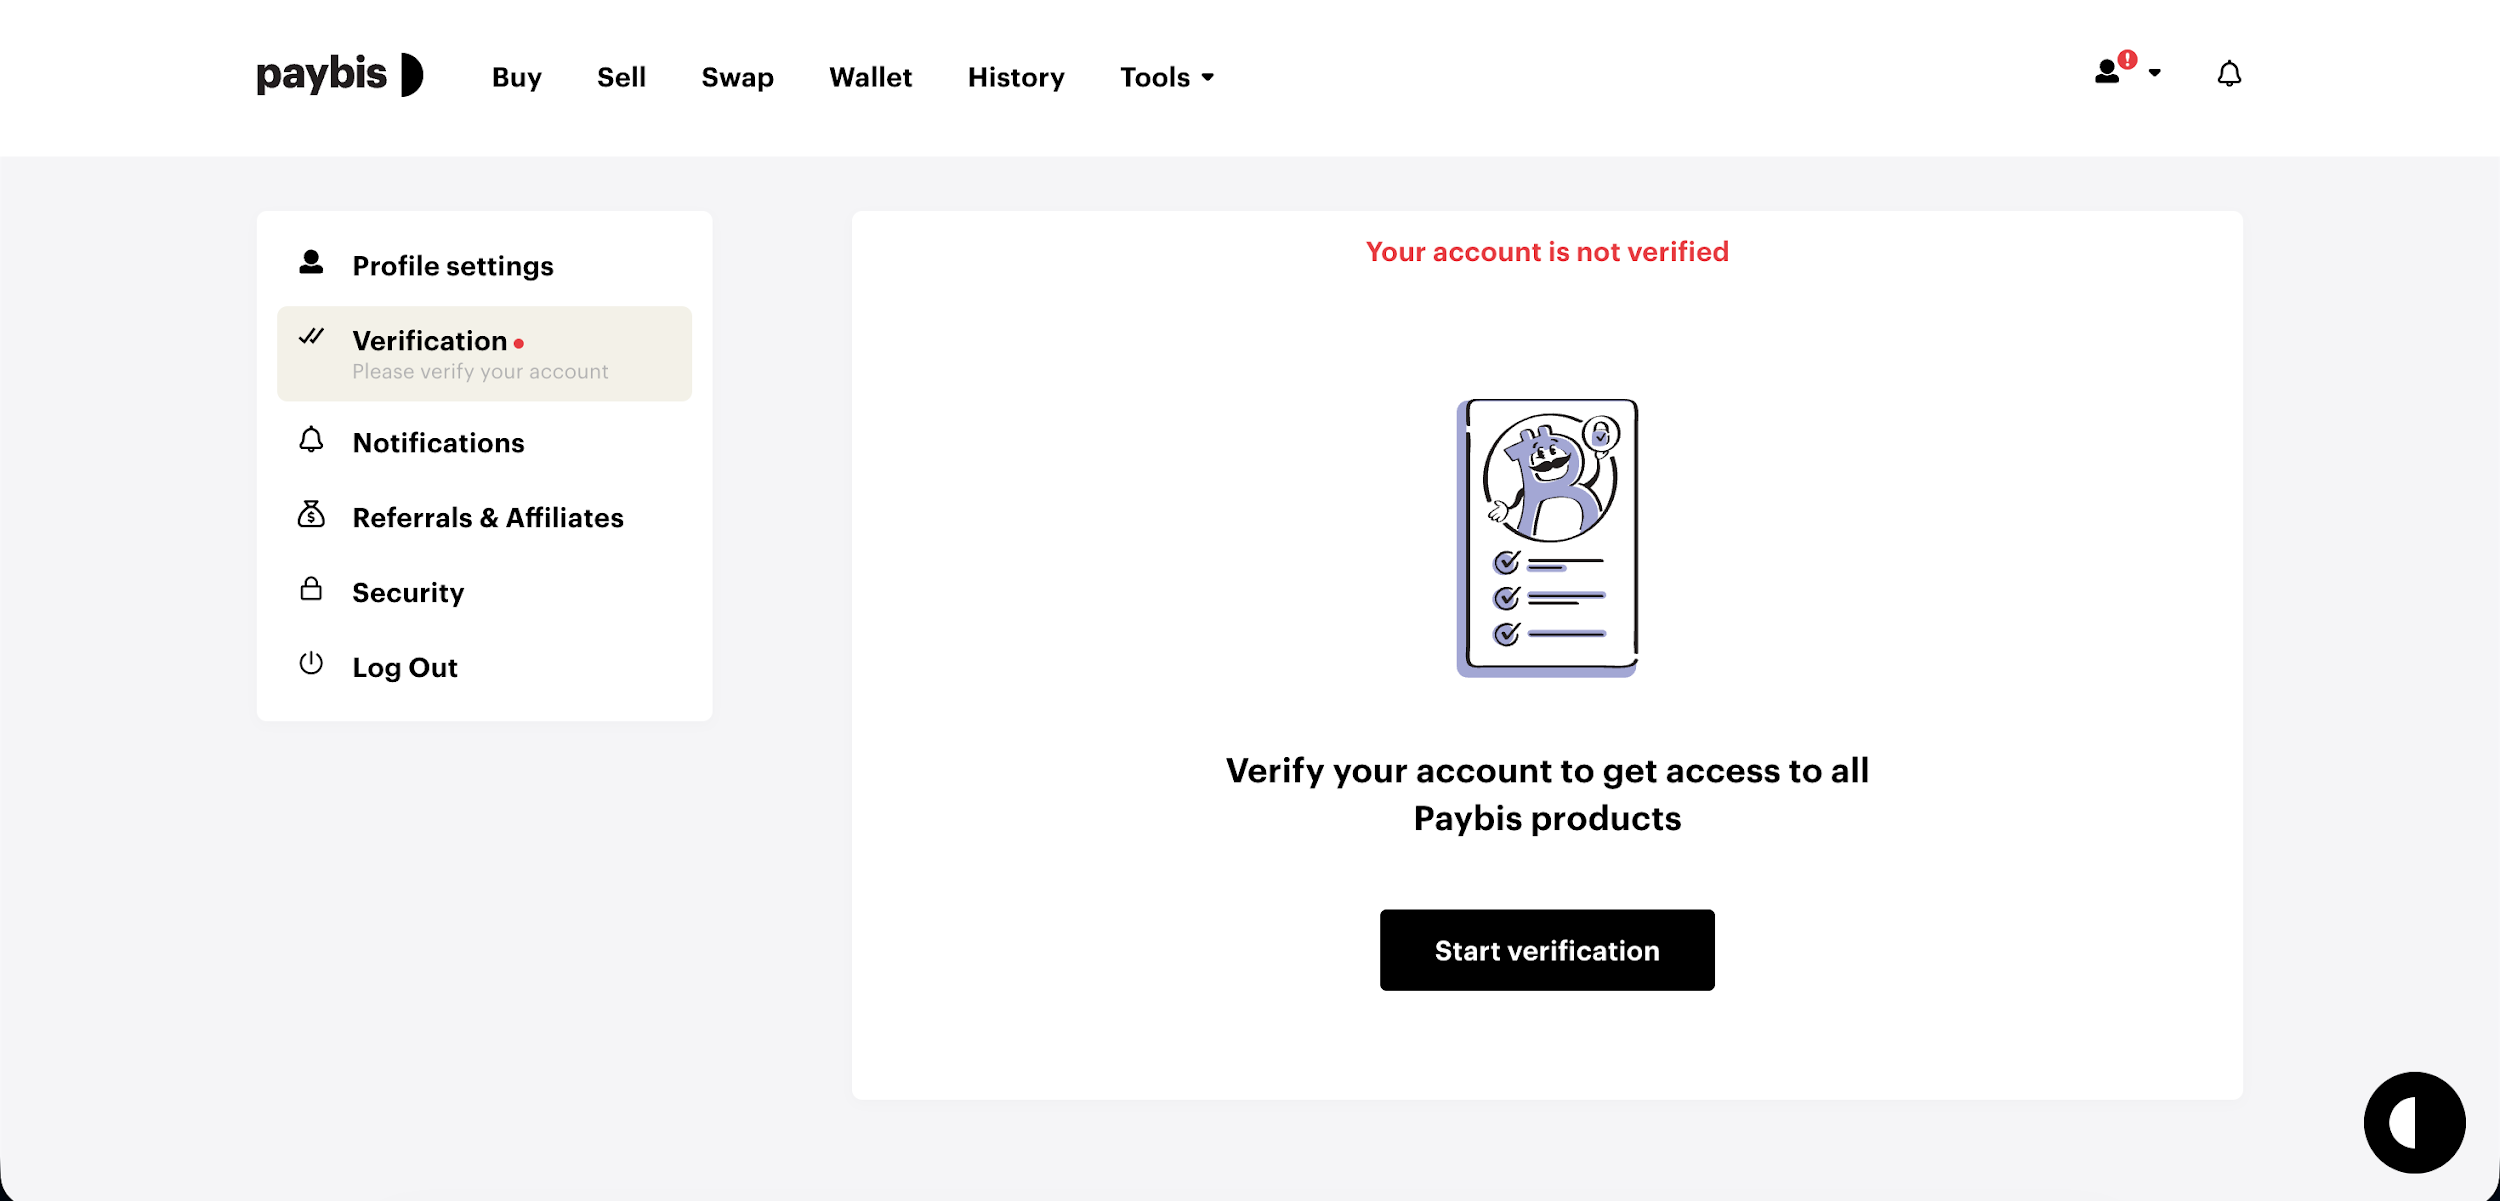Toggle the dark mode contrast button
Viewport: 2500px width, 1201px height.
pos(2413,1122)
